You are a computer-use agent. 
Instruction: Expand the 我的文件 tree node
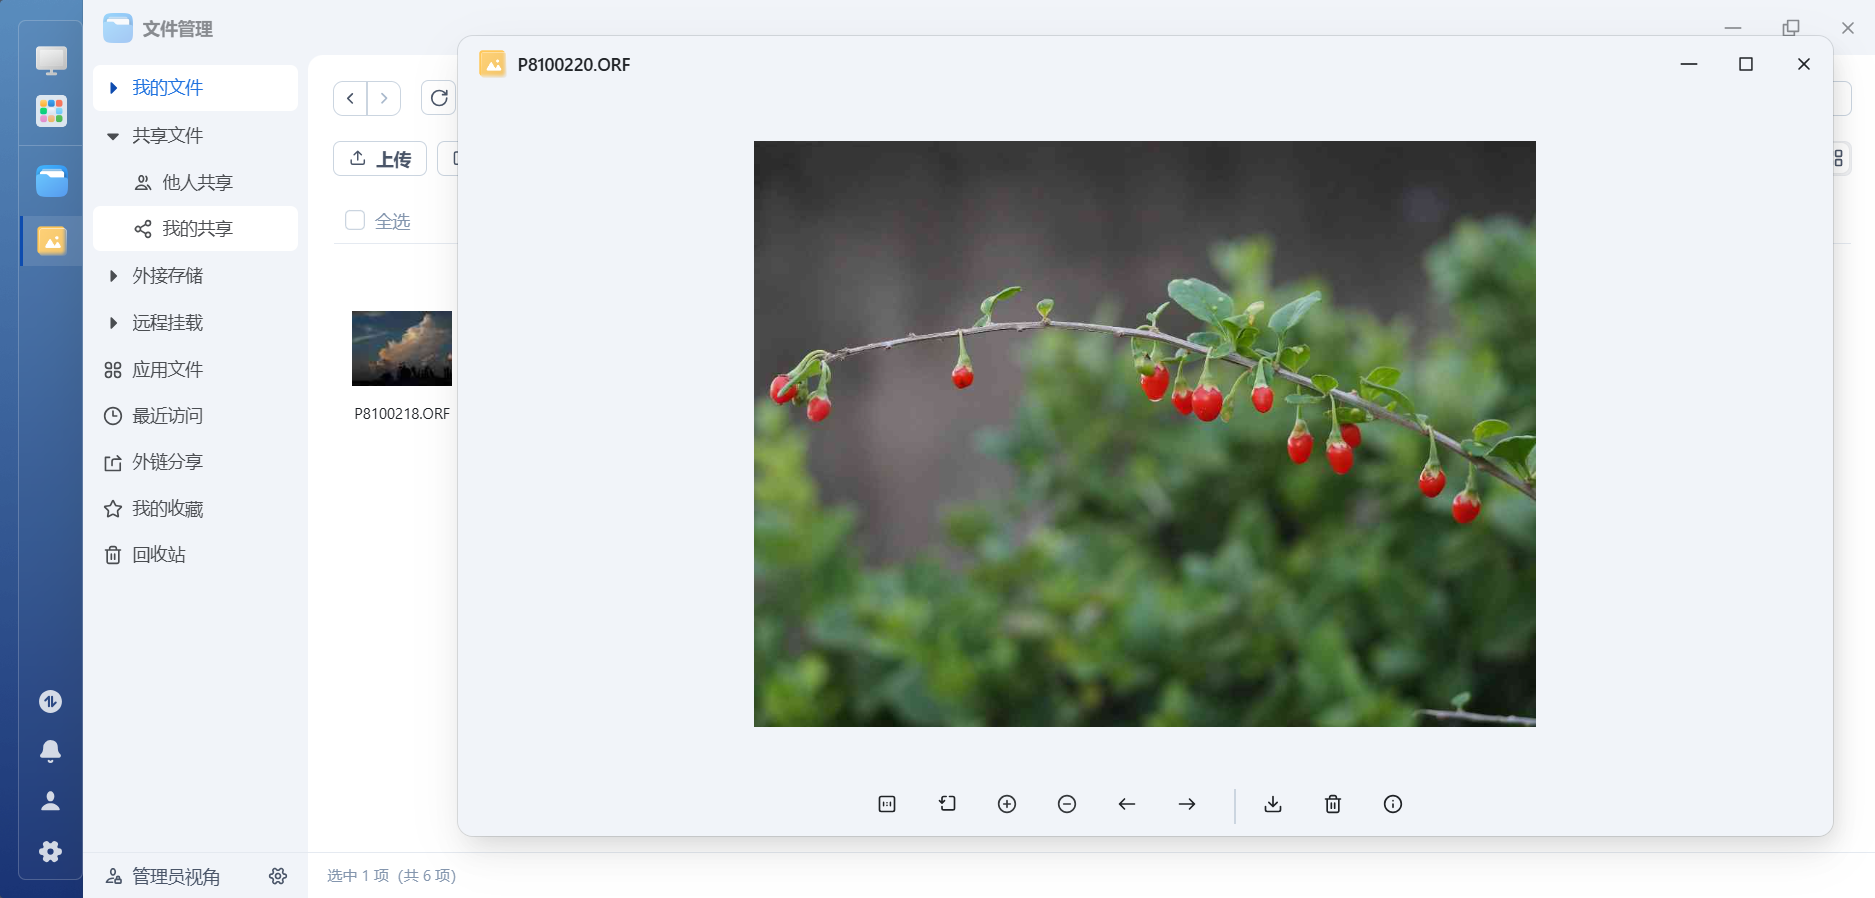[x=113, y=88]
